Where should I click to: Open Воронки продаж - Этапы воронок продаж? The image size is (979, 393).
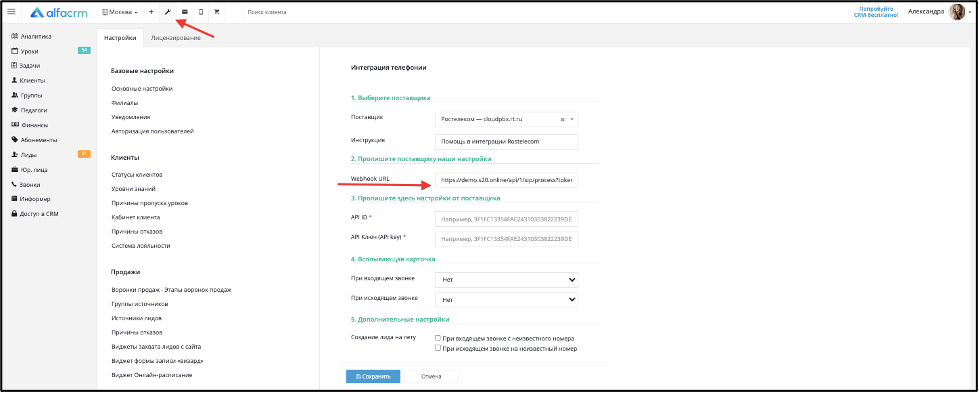point(171,290)
